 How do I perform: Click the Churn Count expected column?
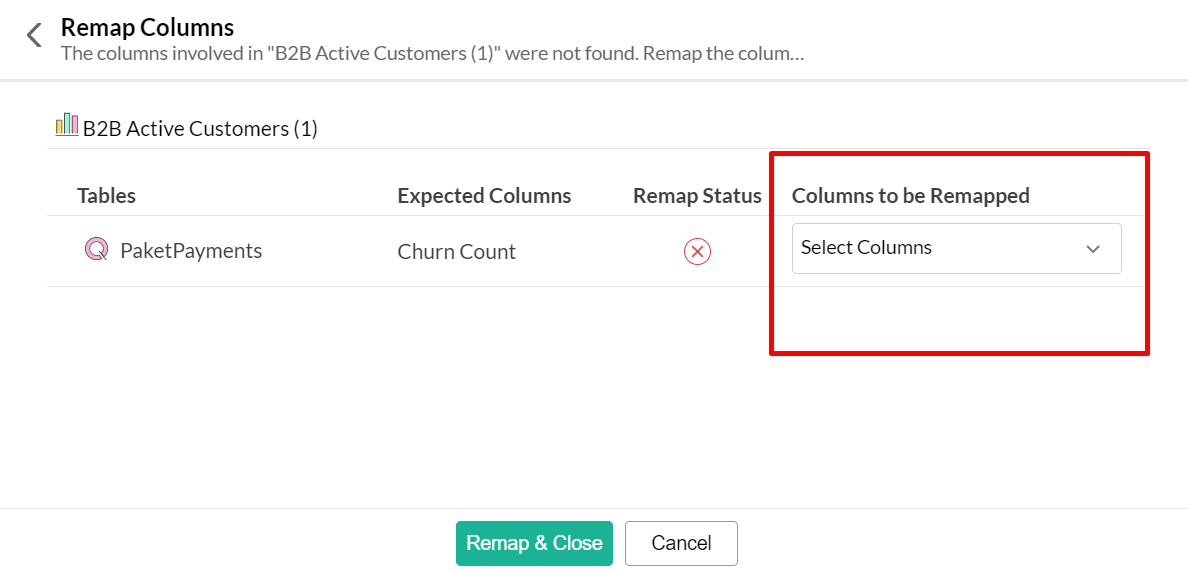(456, 252)
